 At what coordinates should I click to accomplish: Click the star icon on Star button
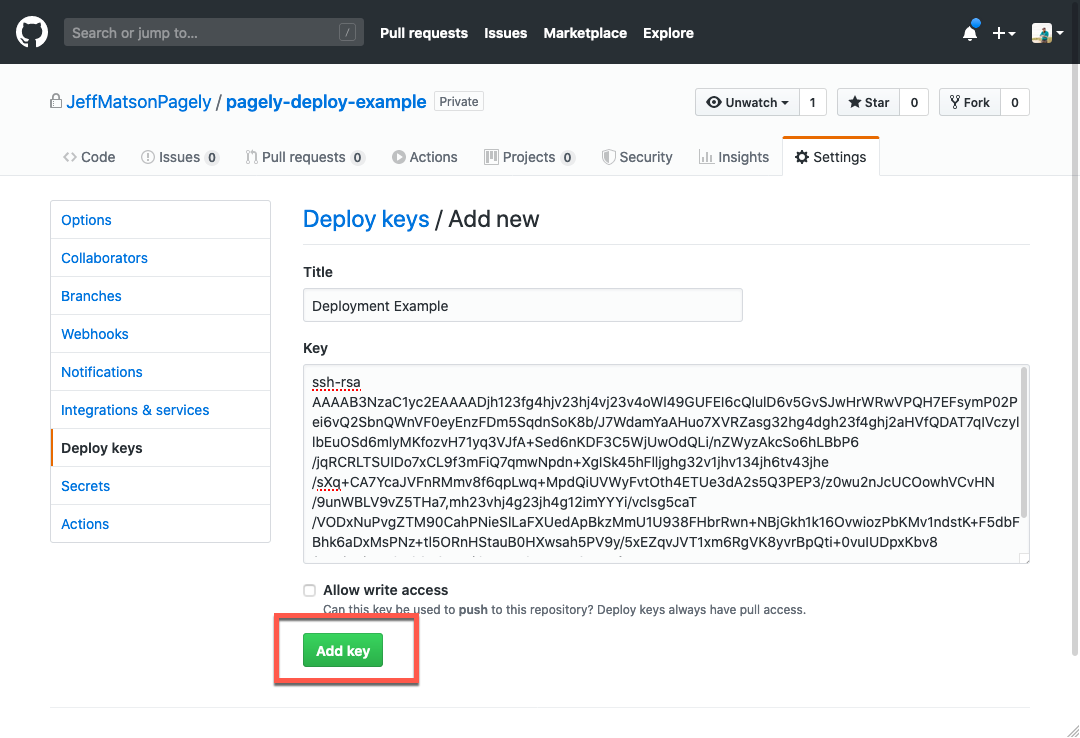[x=855, y=102]
